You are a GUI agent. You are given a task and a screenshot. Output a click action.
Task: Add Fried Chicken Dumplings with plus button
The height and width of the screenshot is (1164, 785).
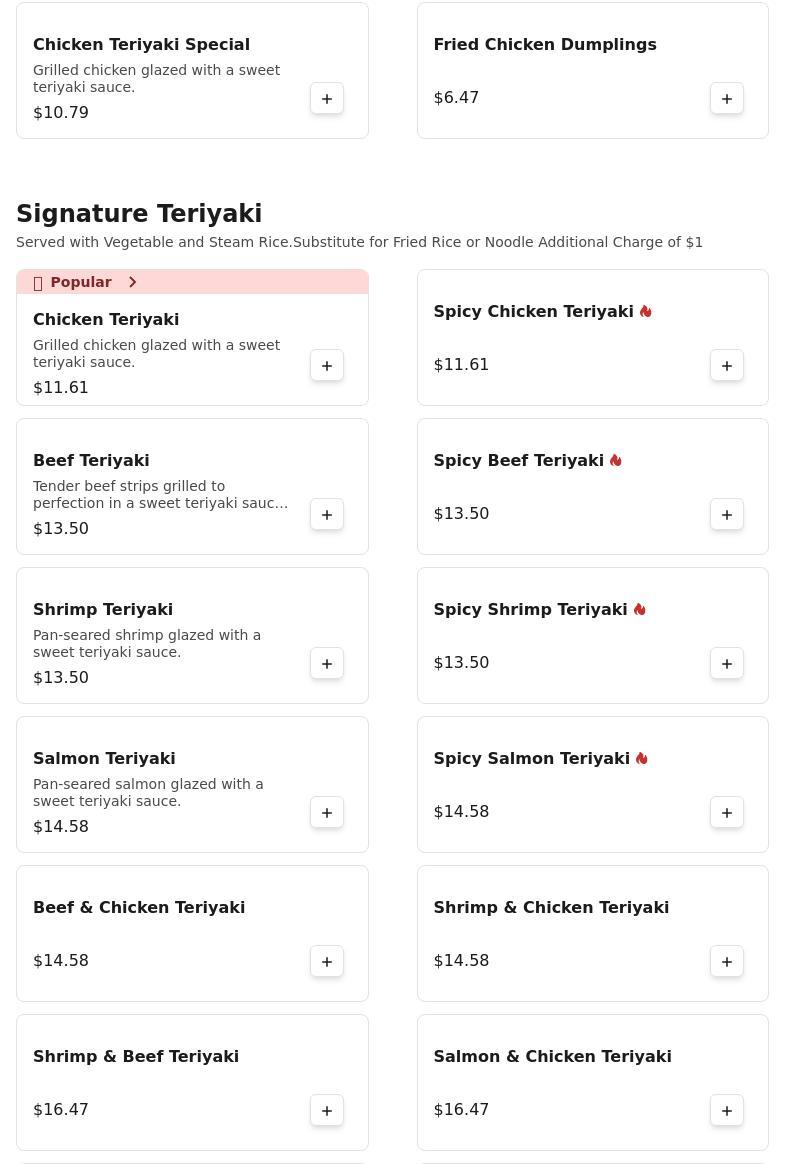point(727,99)
